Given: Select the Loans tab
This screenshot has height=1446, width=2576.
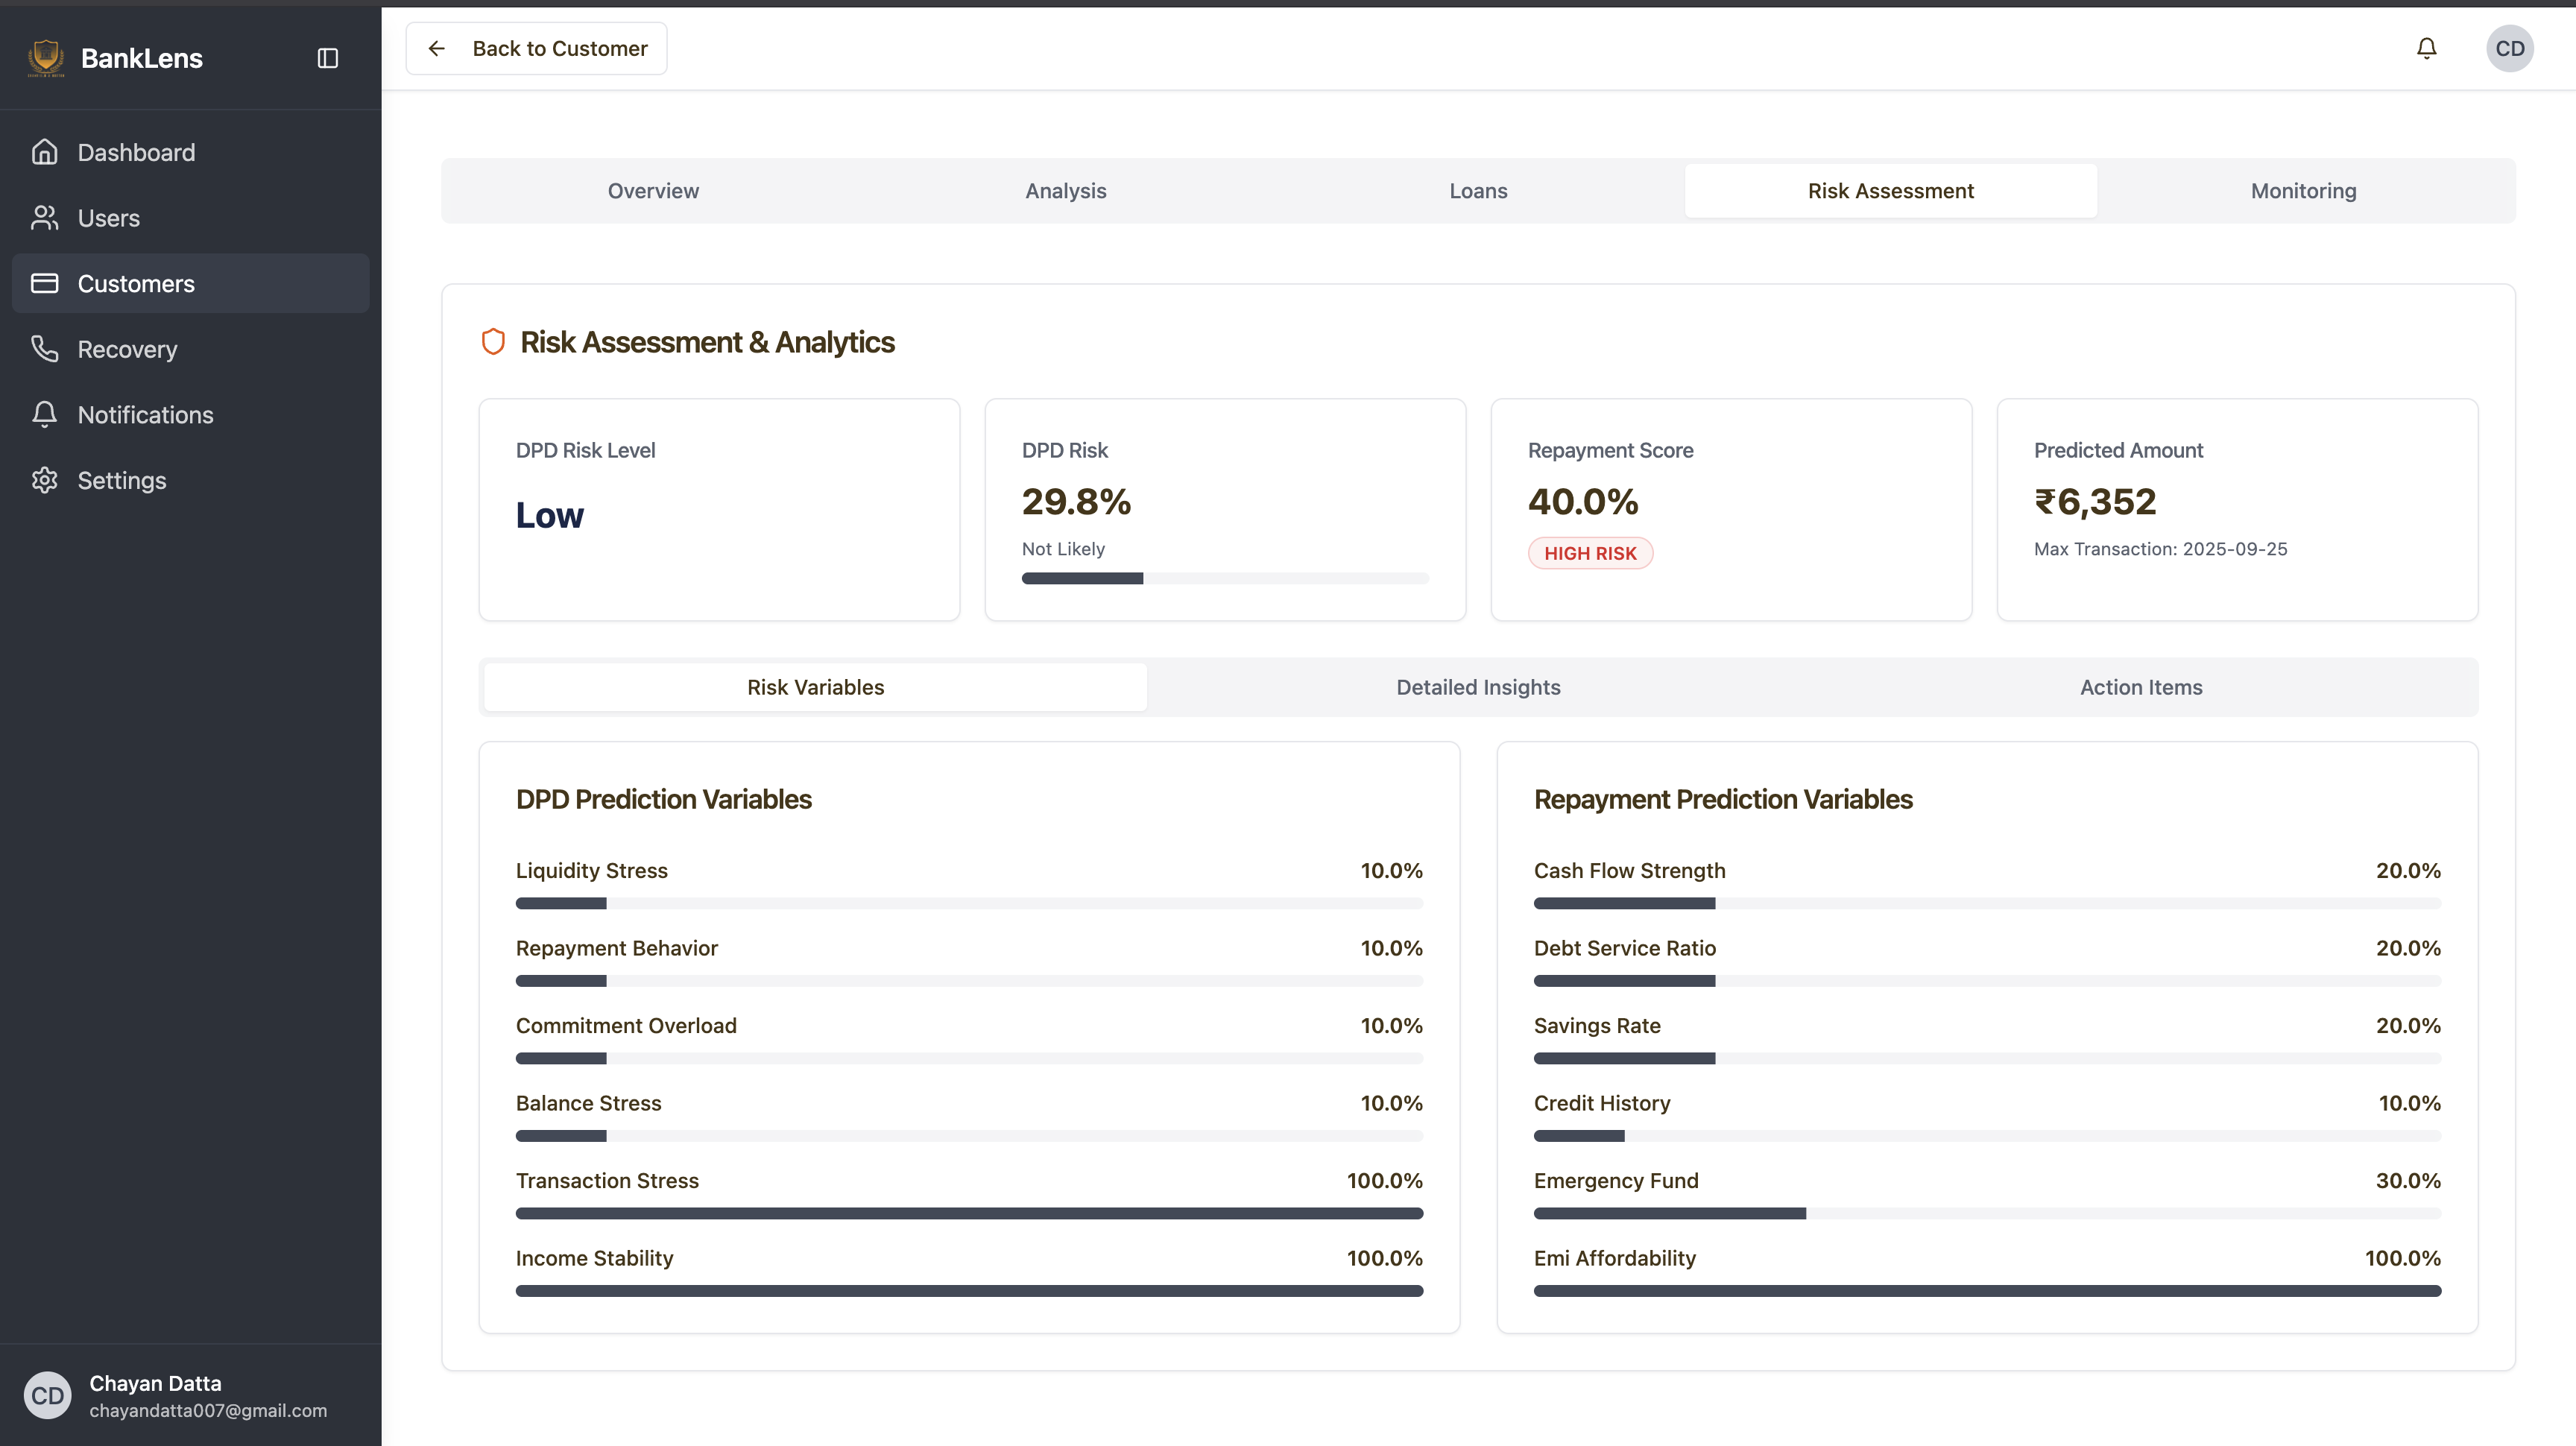Looking at the screenshot, I should pos(1478,191).
